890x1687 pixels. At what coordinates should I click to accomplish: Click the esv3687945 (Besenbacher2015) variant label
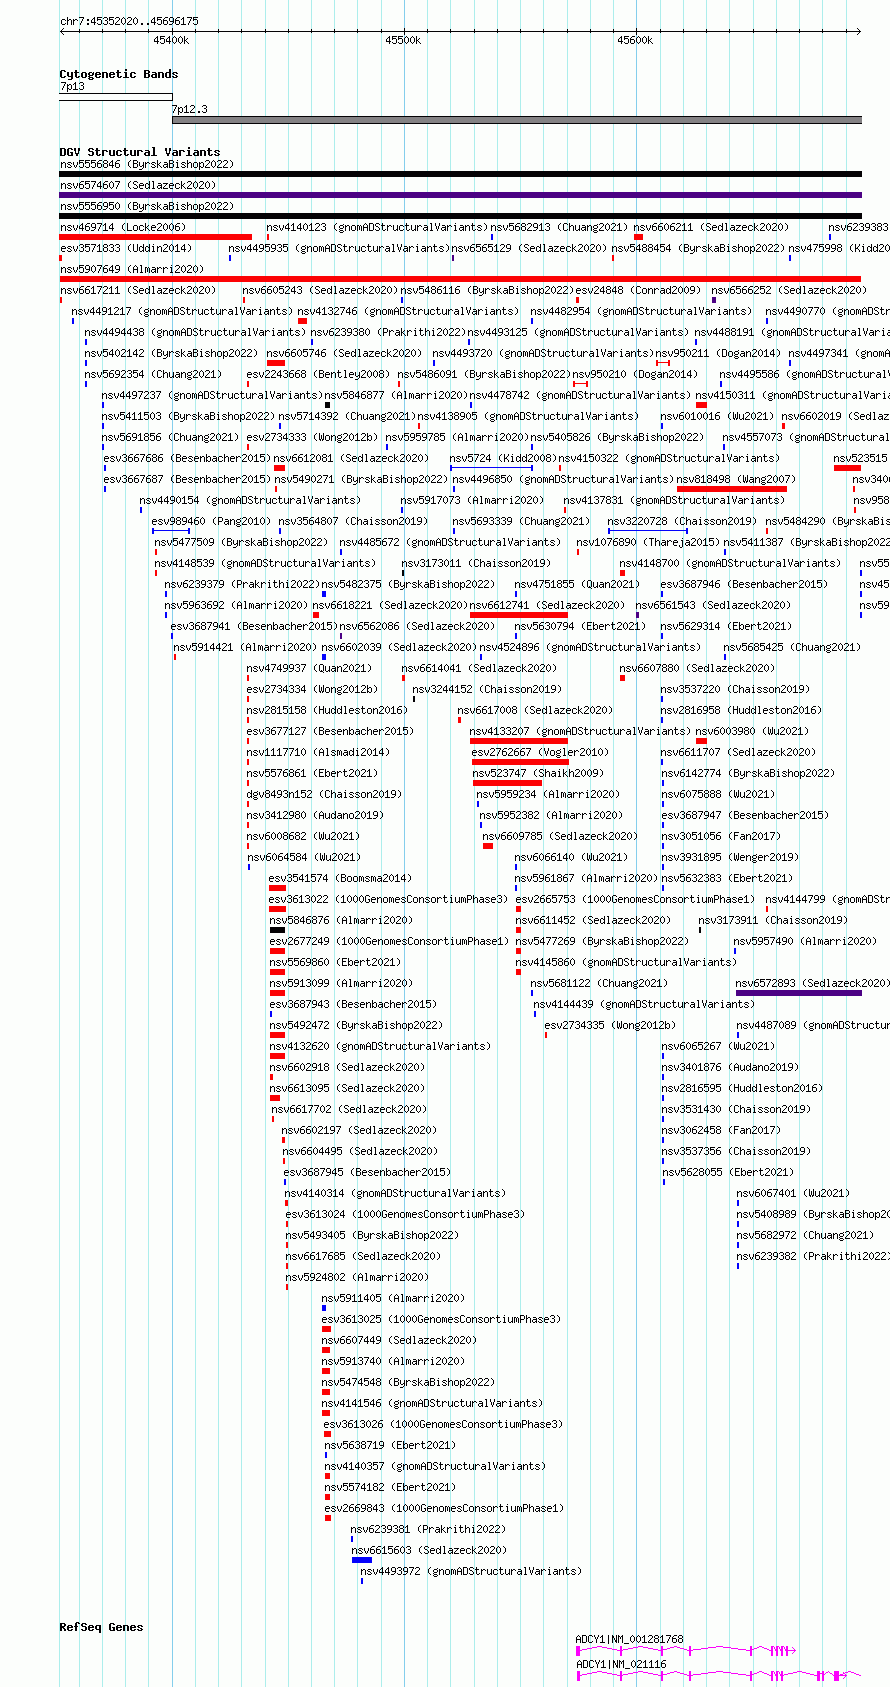367,1172
